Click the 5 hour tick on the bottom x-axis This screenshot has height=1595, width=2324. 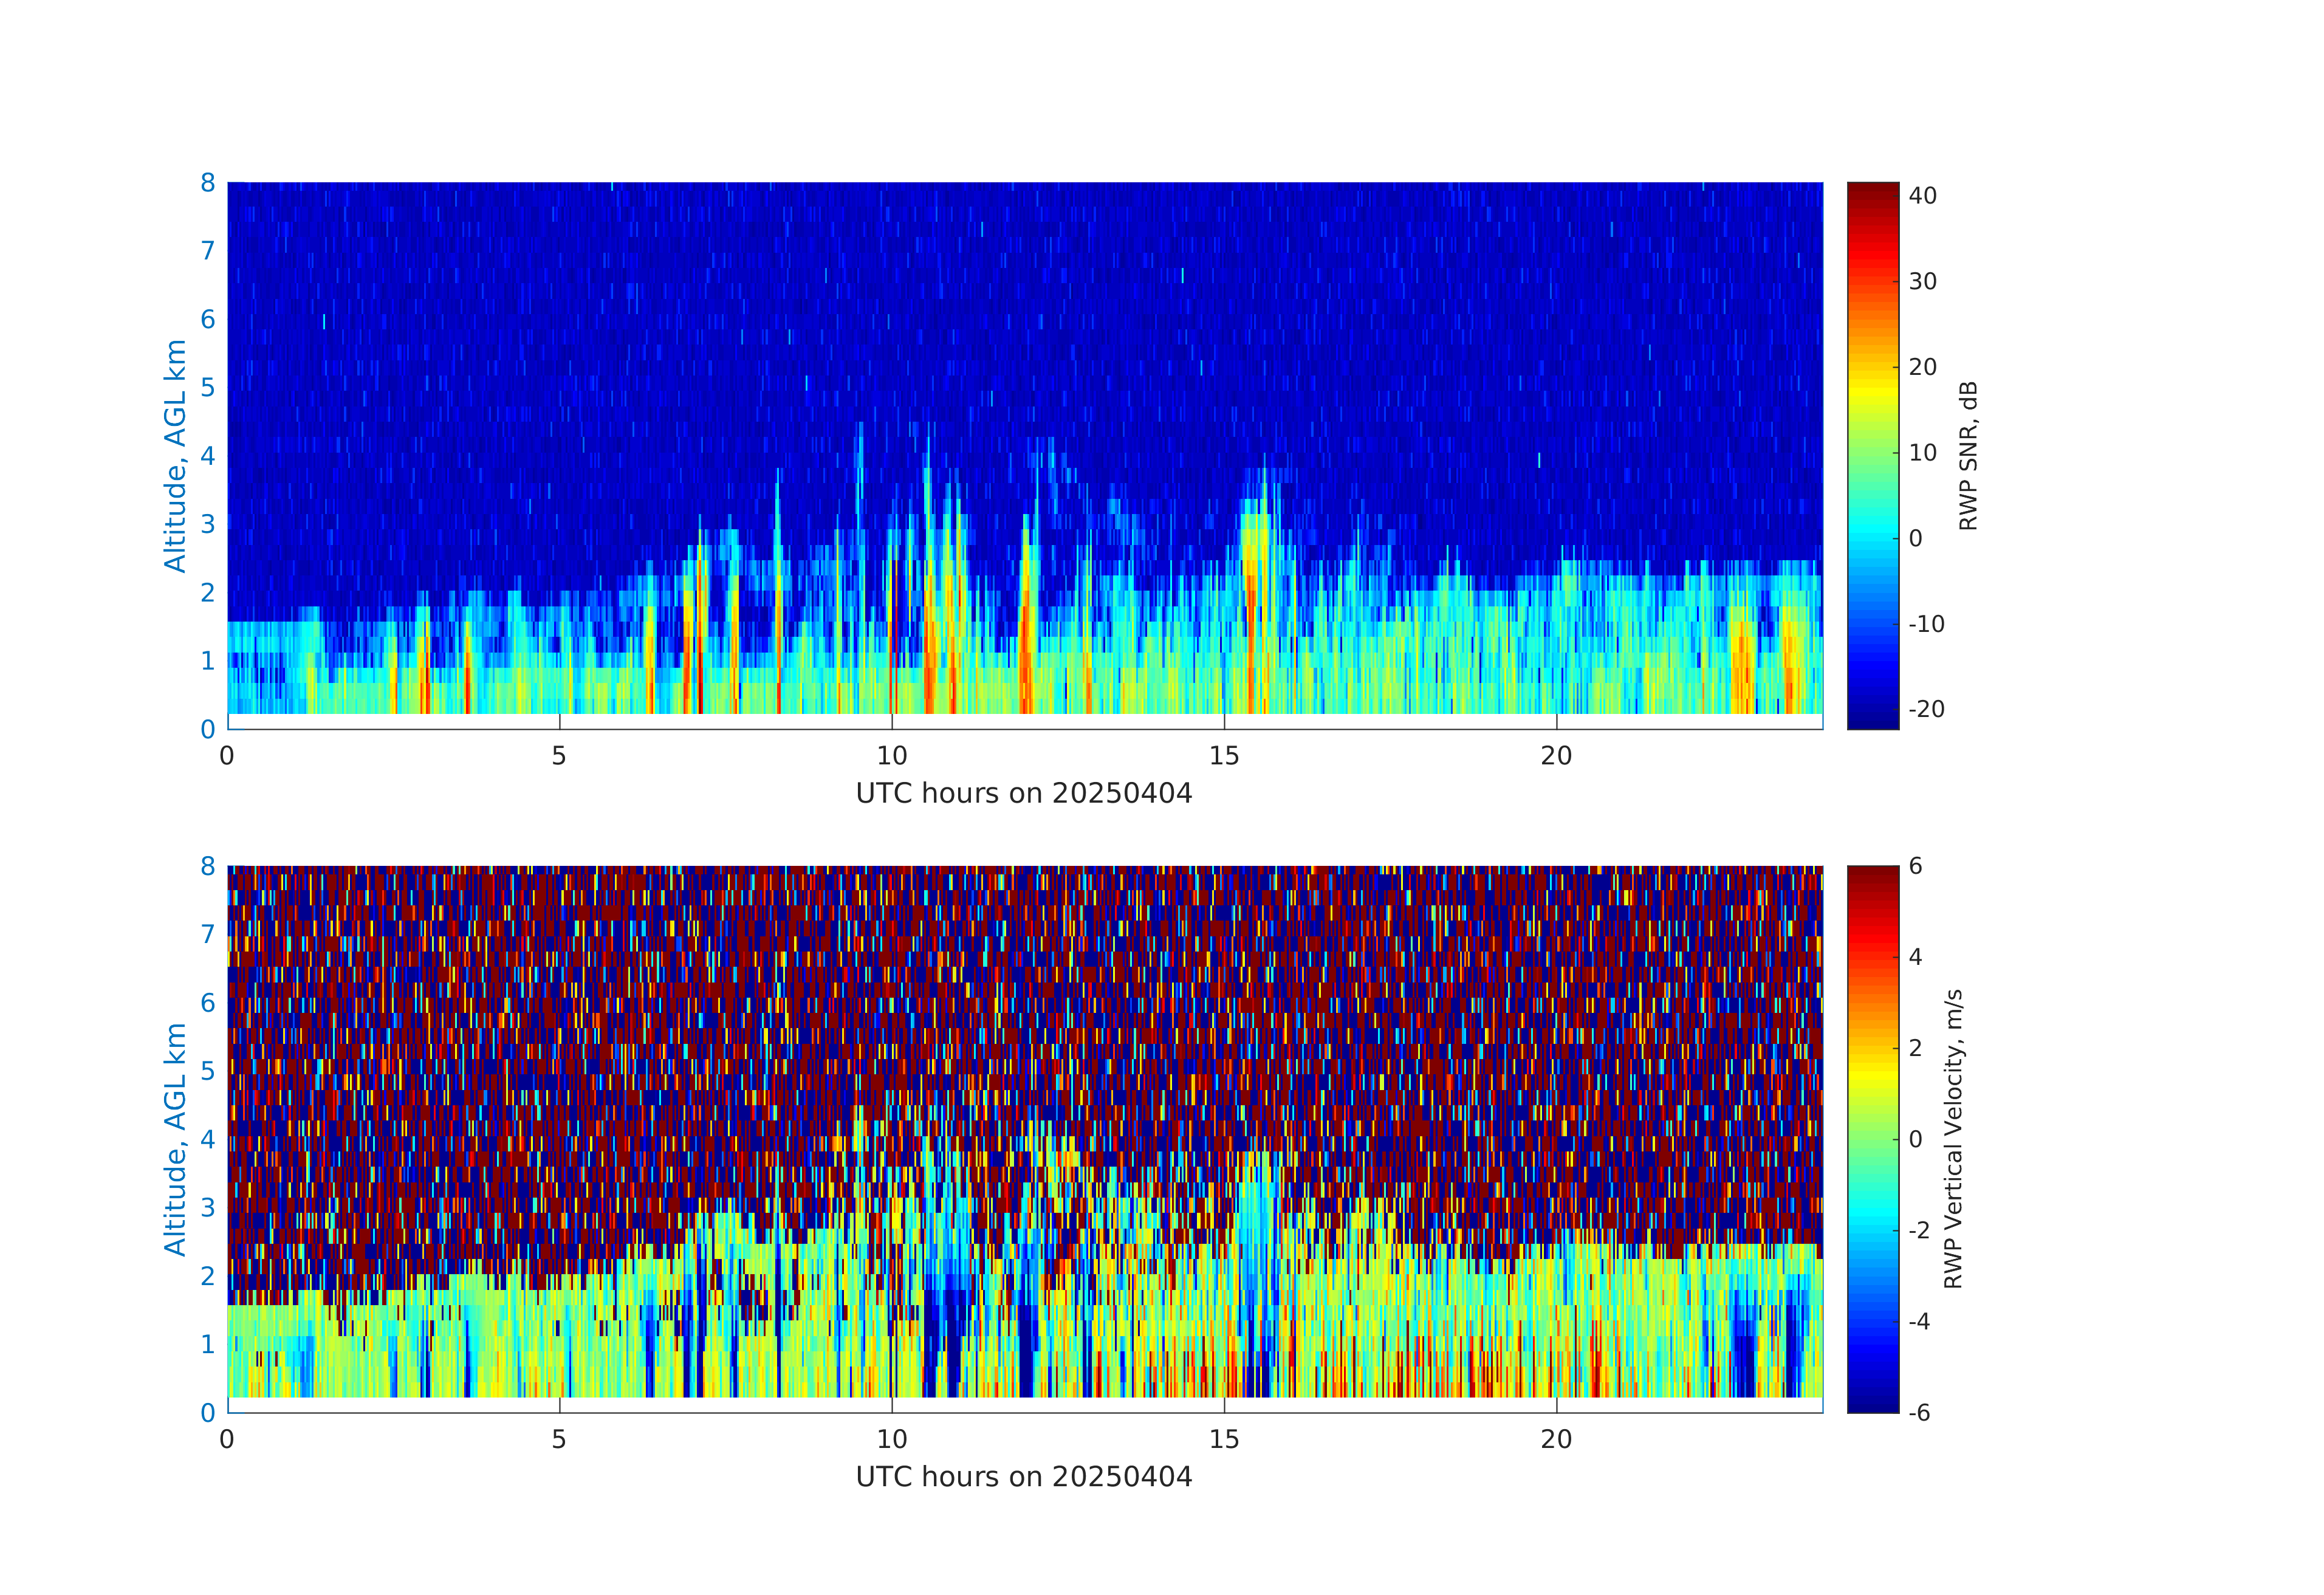[559, 1439]
